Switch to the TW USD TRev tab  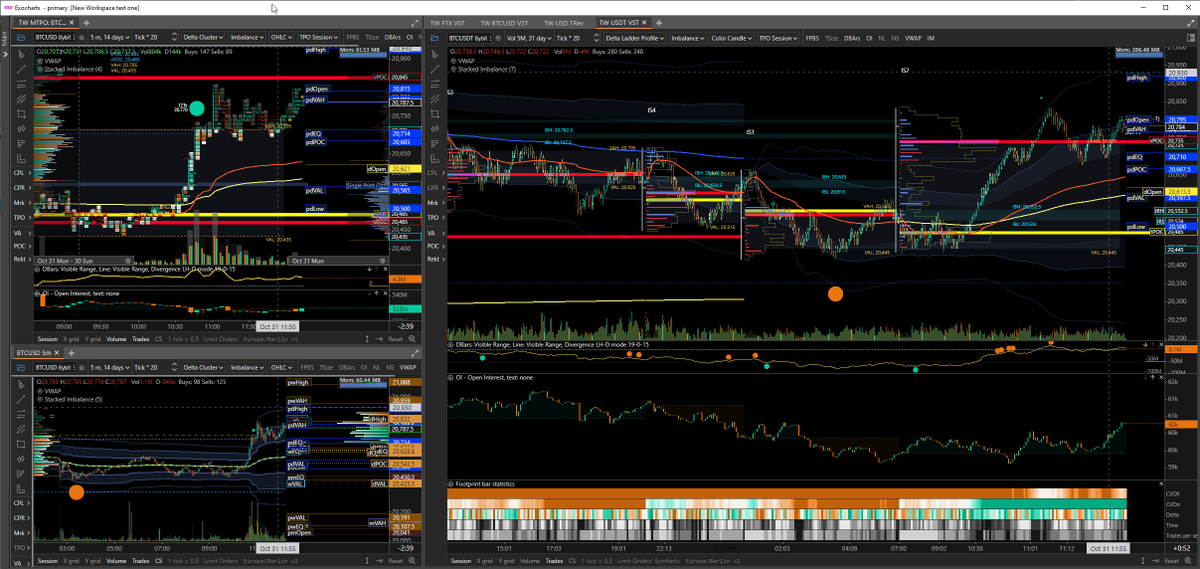tap(564, 23)
